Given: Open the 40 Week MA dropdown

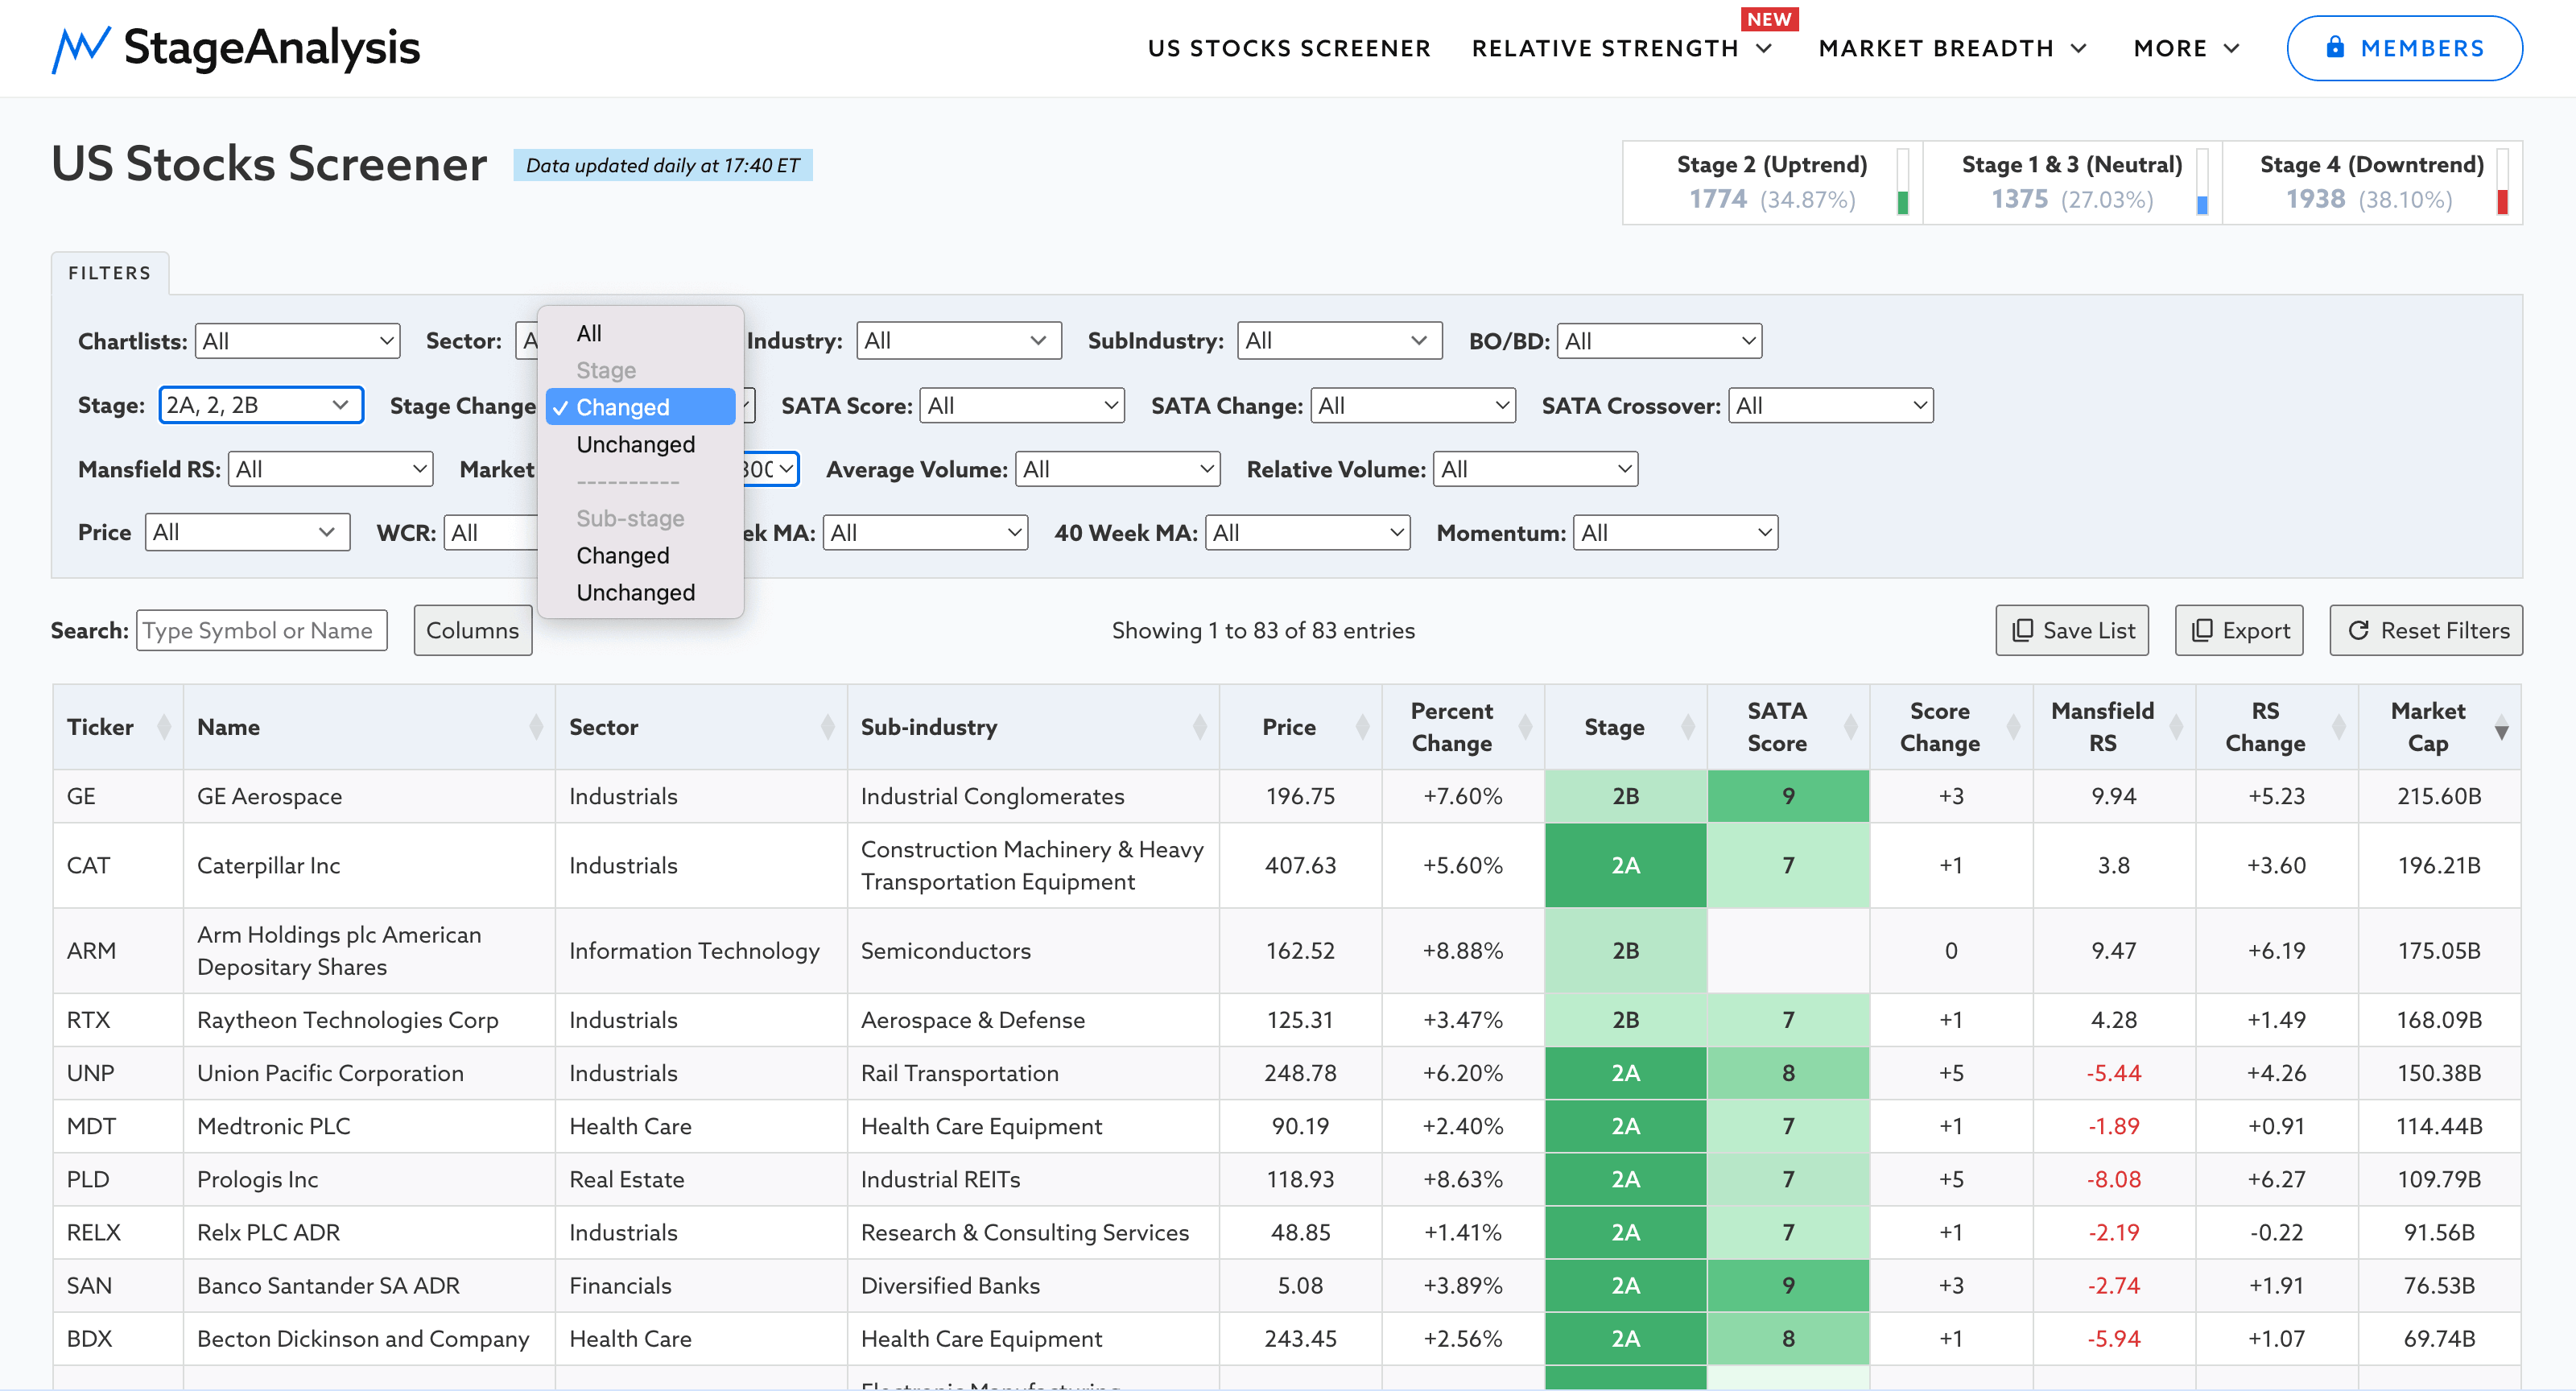Looking at the screenshot, I should tap(1307, 533).
